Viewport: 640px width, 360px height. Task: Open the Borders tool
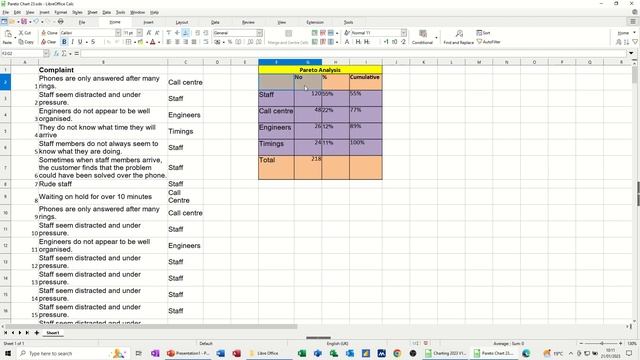coord(129,42)
